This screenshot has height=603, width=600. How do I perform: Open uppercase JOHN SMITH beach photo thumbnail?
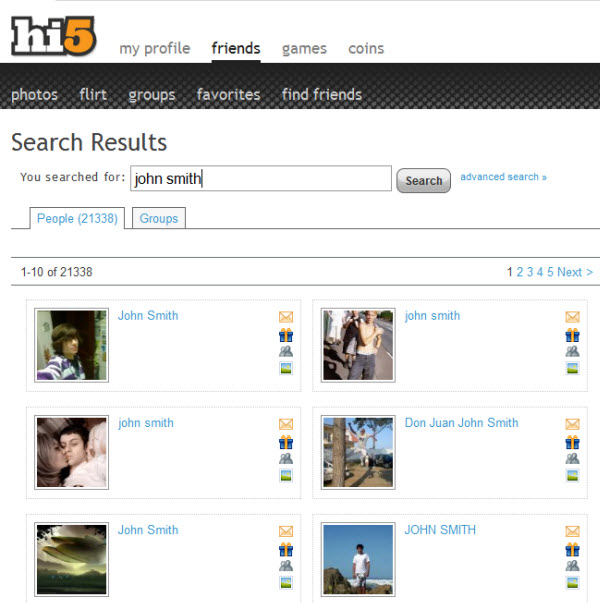tap(358, 560)
